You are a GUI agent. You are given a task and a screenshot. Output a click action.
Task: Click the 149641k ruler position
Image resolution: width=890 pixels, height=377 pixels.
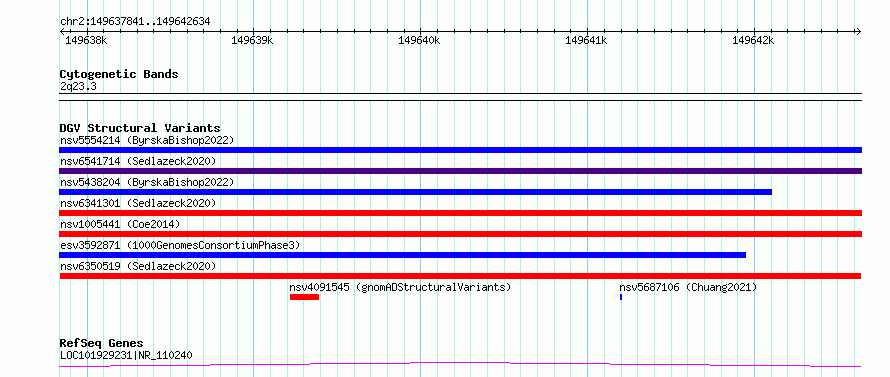(586, 40)
